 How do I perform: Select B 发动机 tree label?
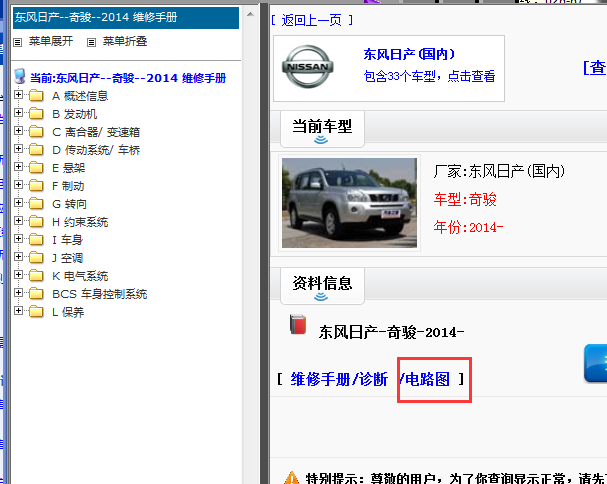tap(74, 114)
